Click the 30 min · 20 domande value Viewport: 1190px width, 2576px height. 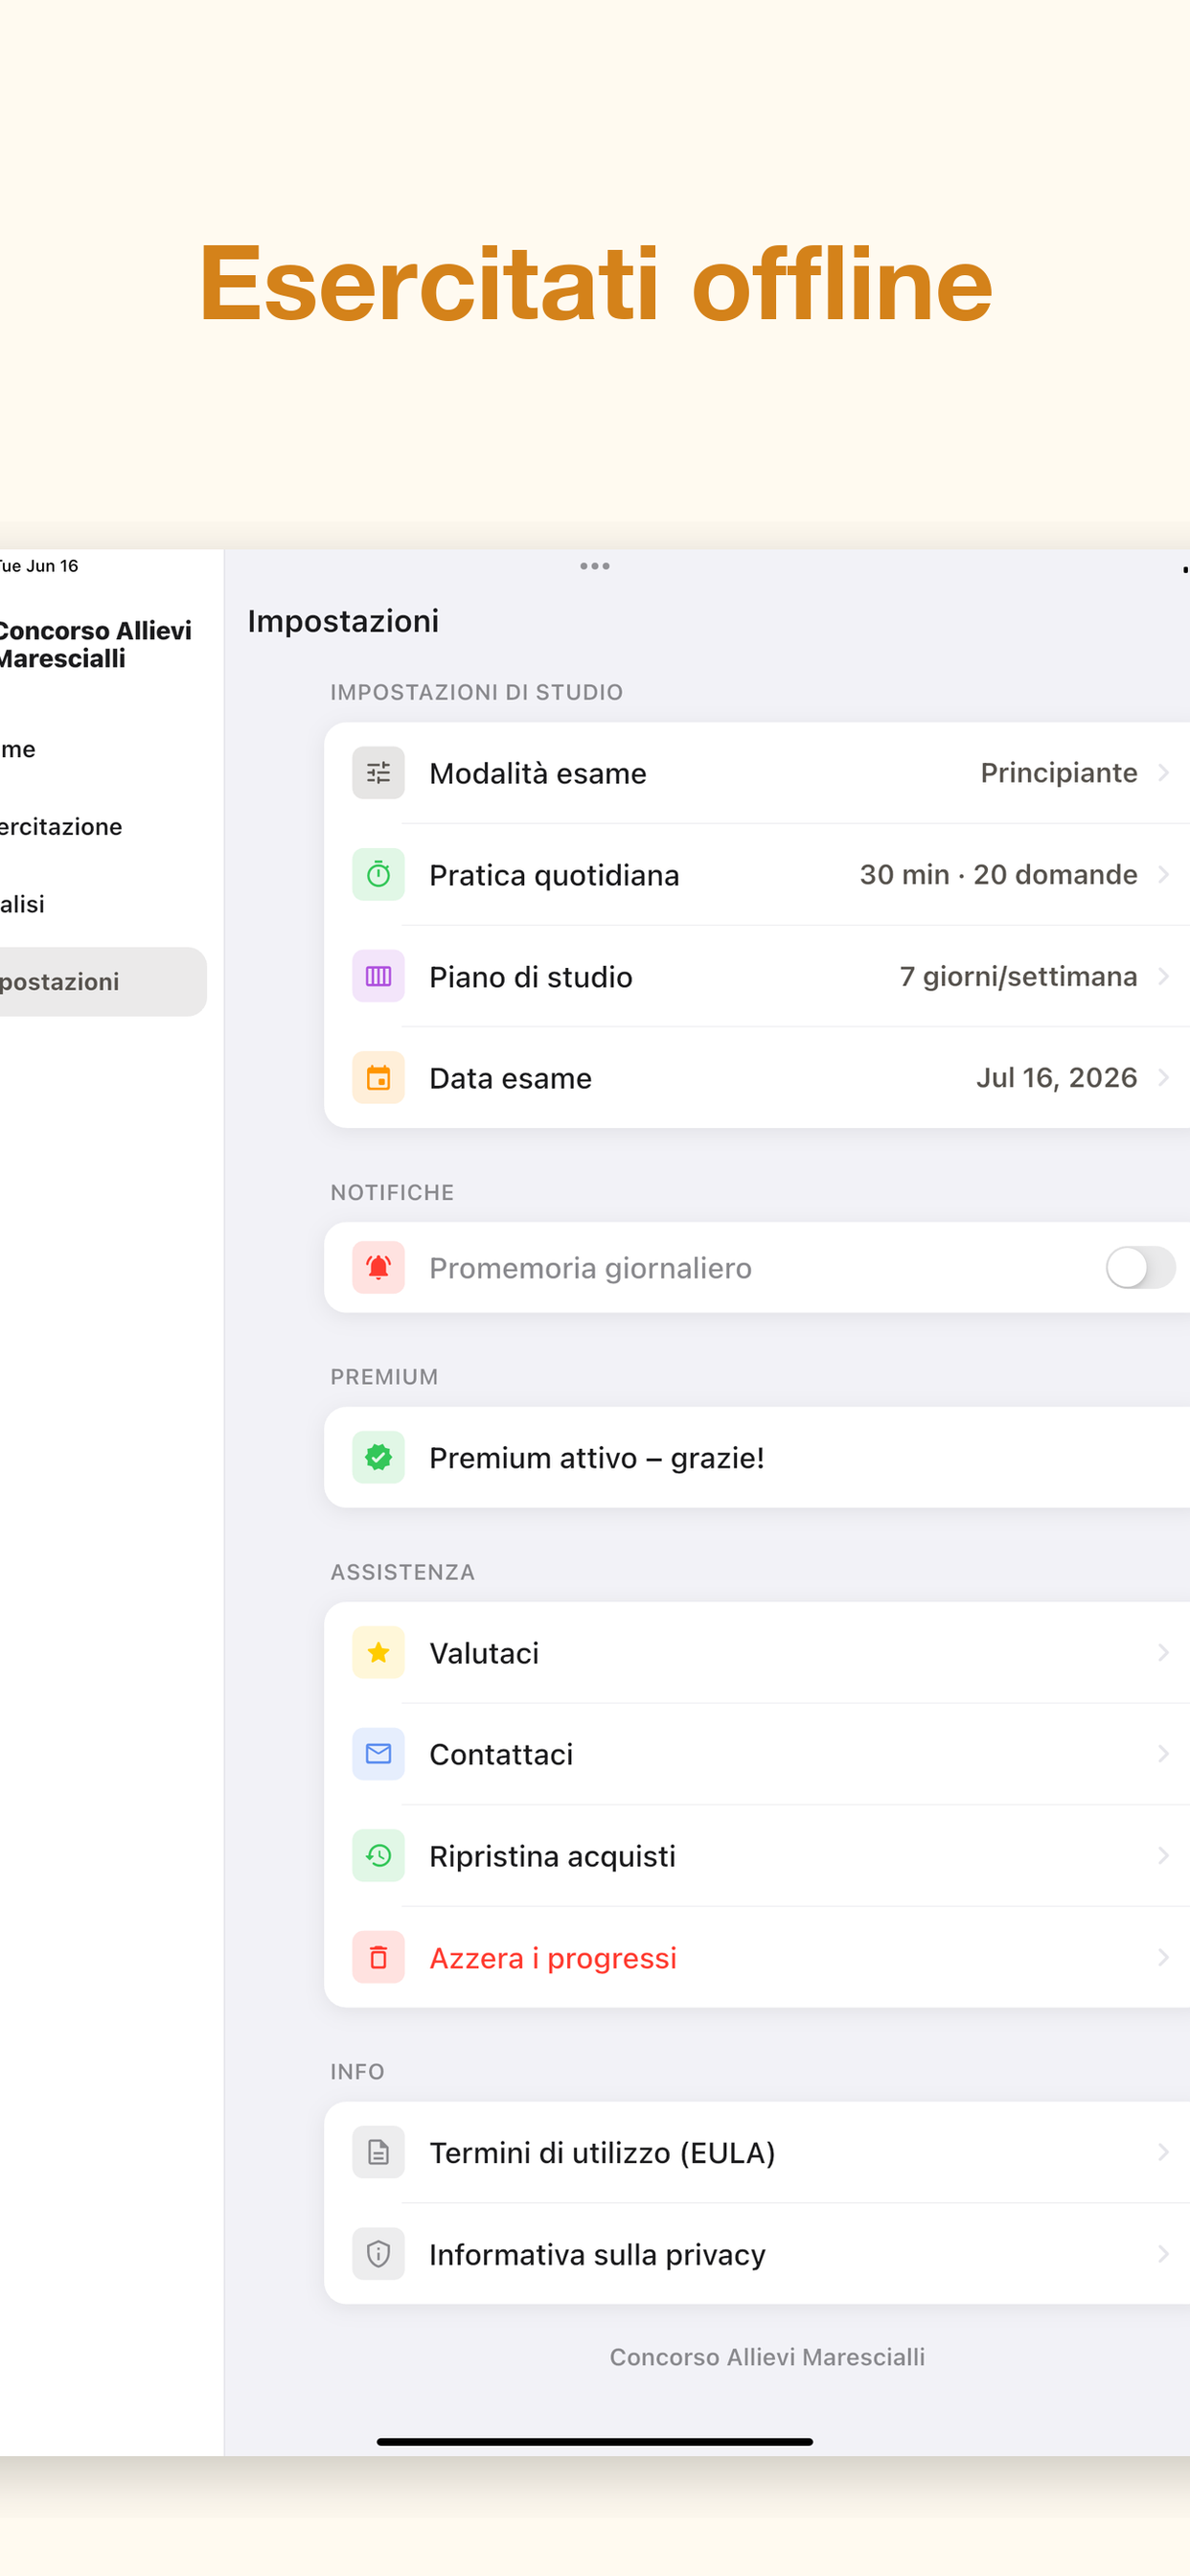(x=998, y=875)
